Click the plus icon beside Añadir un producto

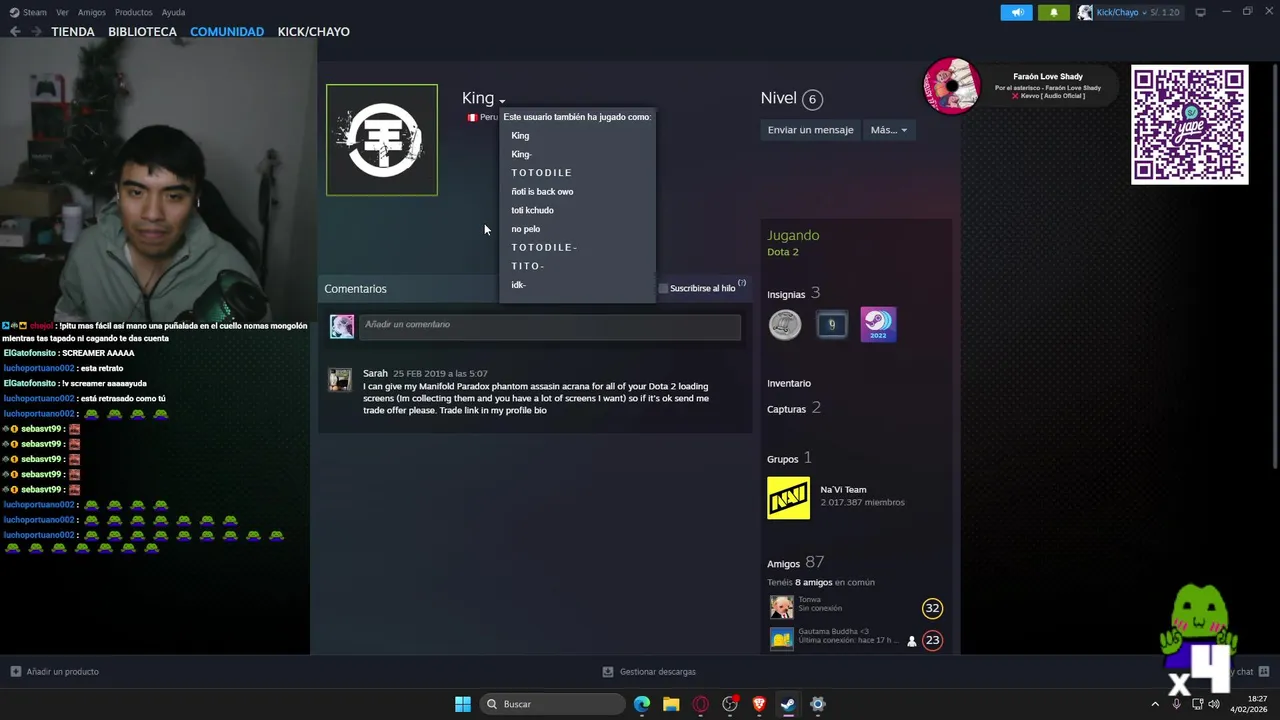coord(15,672)
